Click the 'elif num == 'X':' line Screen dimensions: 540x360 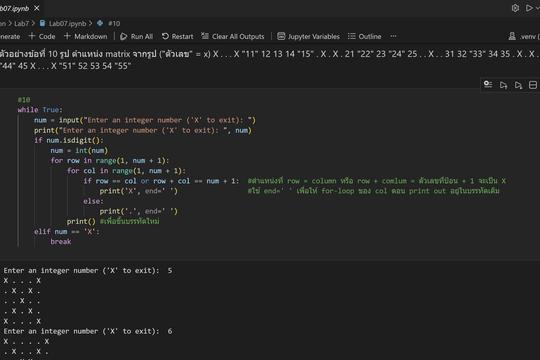pos(66,232)
